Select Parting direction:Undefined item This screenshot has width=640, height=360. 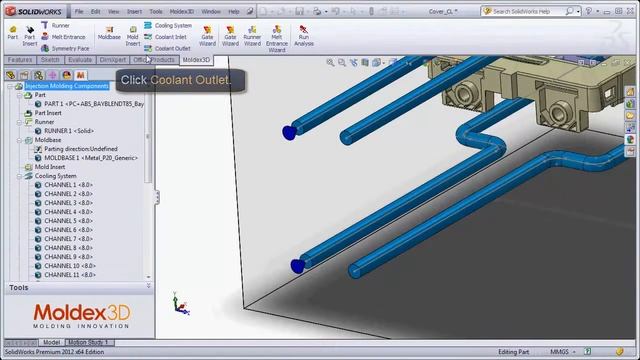[x=76, y=149]
